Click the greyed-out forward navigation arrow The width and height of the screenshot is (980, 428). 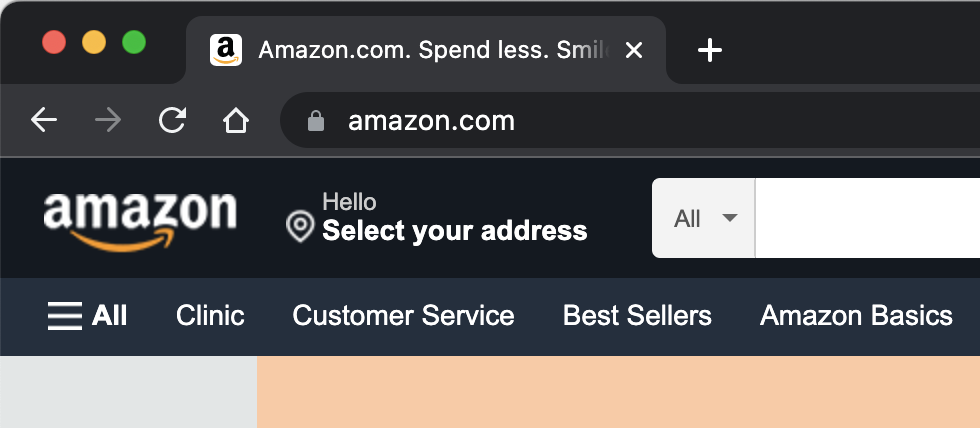[x=108, y=120]
